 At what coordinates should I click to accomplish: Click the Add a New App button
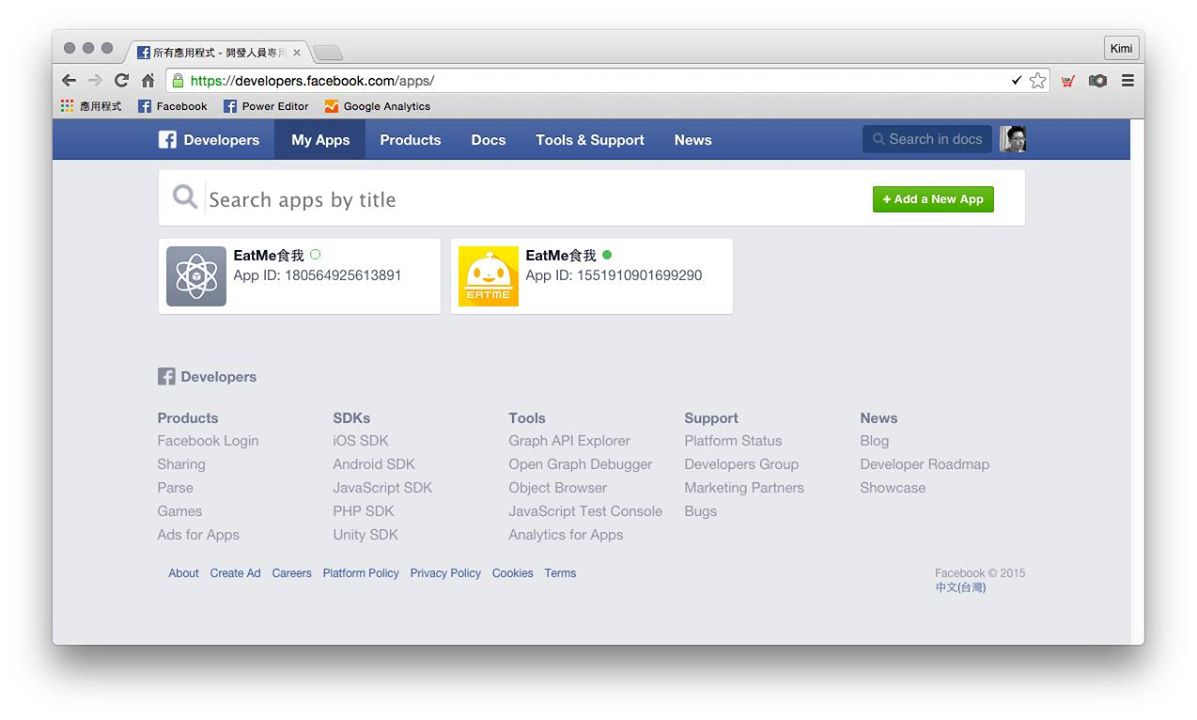coord(933,199)
